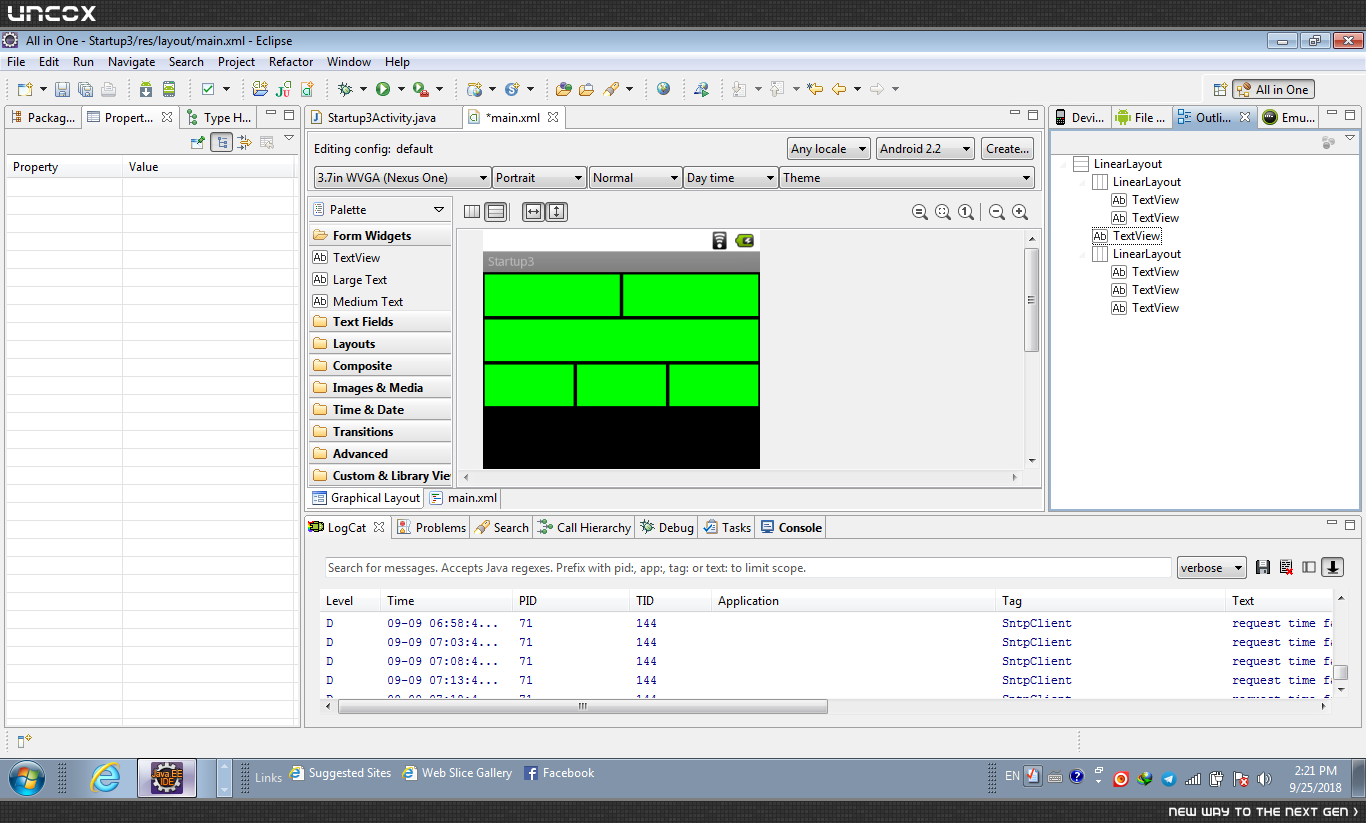Open the Portrait orientation dropdown
This screenshot has height=823, width=1366.
540,178
